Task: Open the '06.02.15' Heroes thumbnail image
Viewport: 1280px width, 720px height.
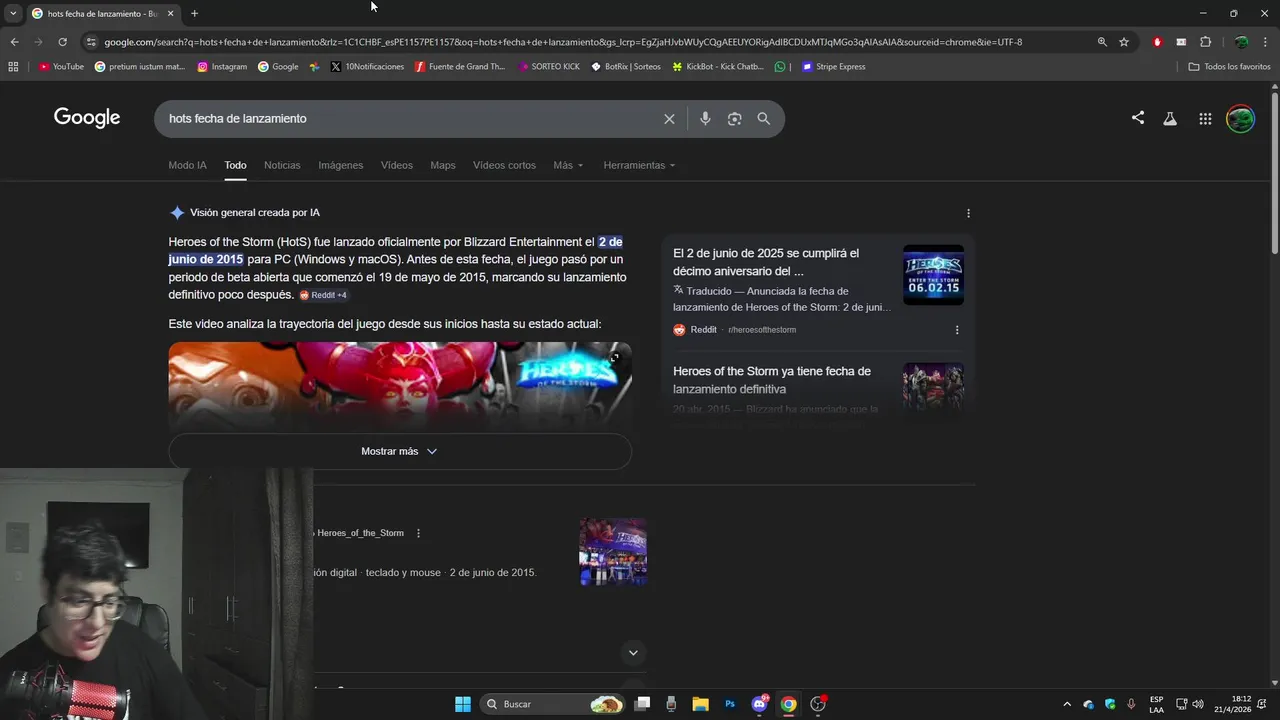Action: click(x=934, y=275)
